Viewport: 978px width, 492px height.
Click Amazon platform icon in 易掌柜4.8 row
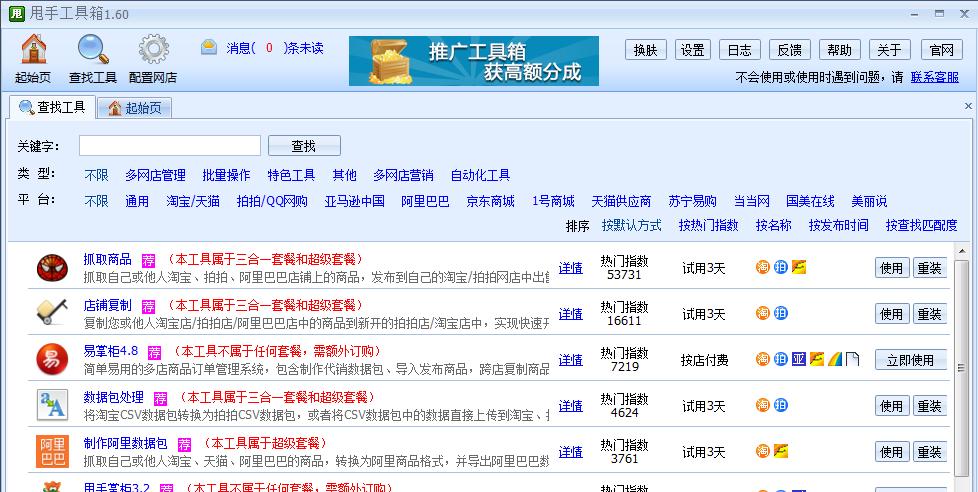[x=799, y=359]
